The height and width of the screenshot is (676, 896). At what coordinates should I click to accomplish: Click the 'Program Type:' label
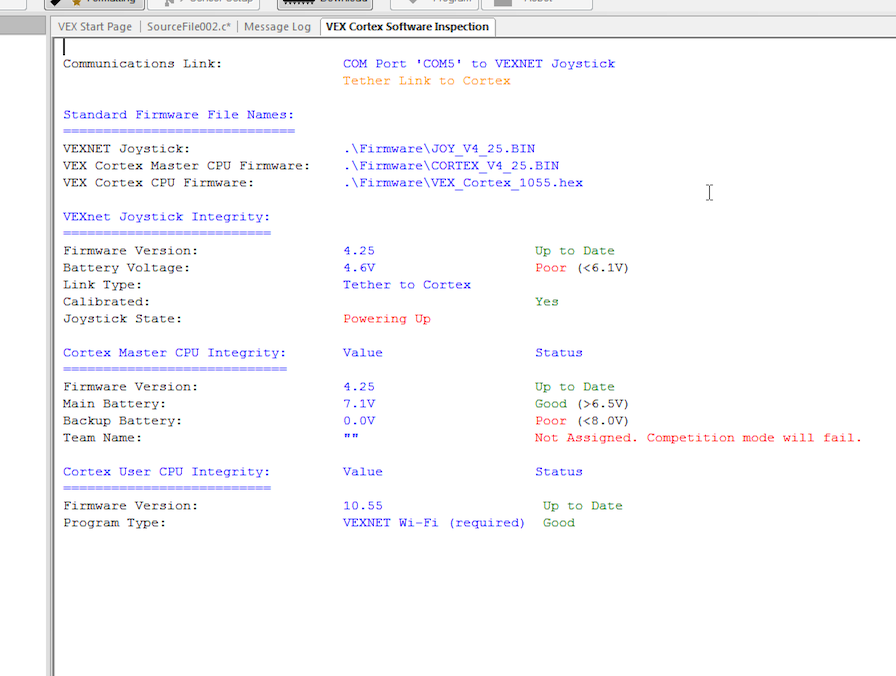114,523
